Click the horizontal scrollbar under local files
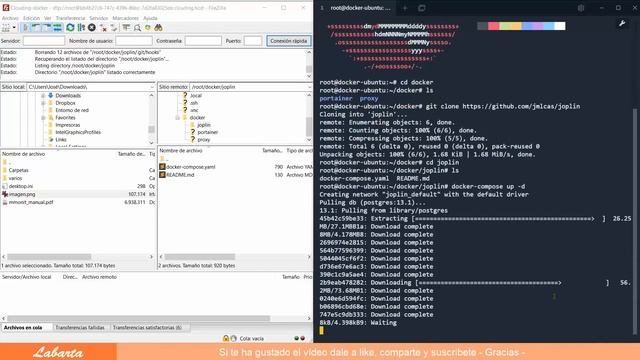 [x=49, y=257]
